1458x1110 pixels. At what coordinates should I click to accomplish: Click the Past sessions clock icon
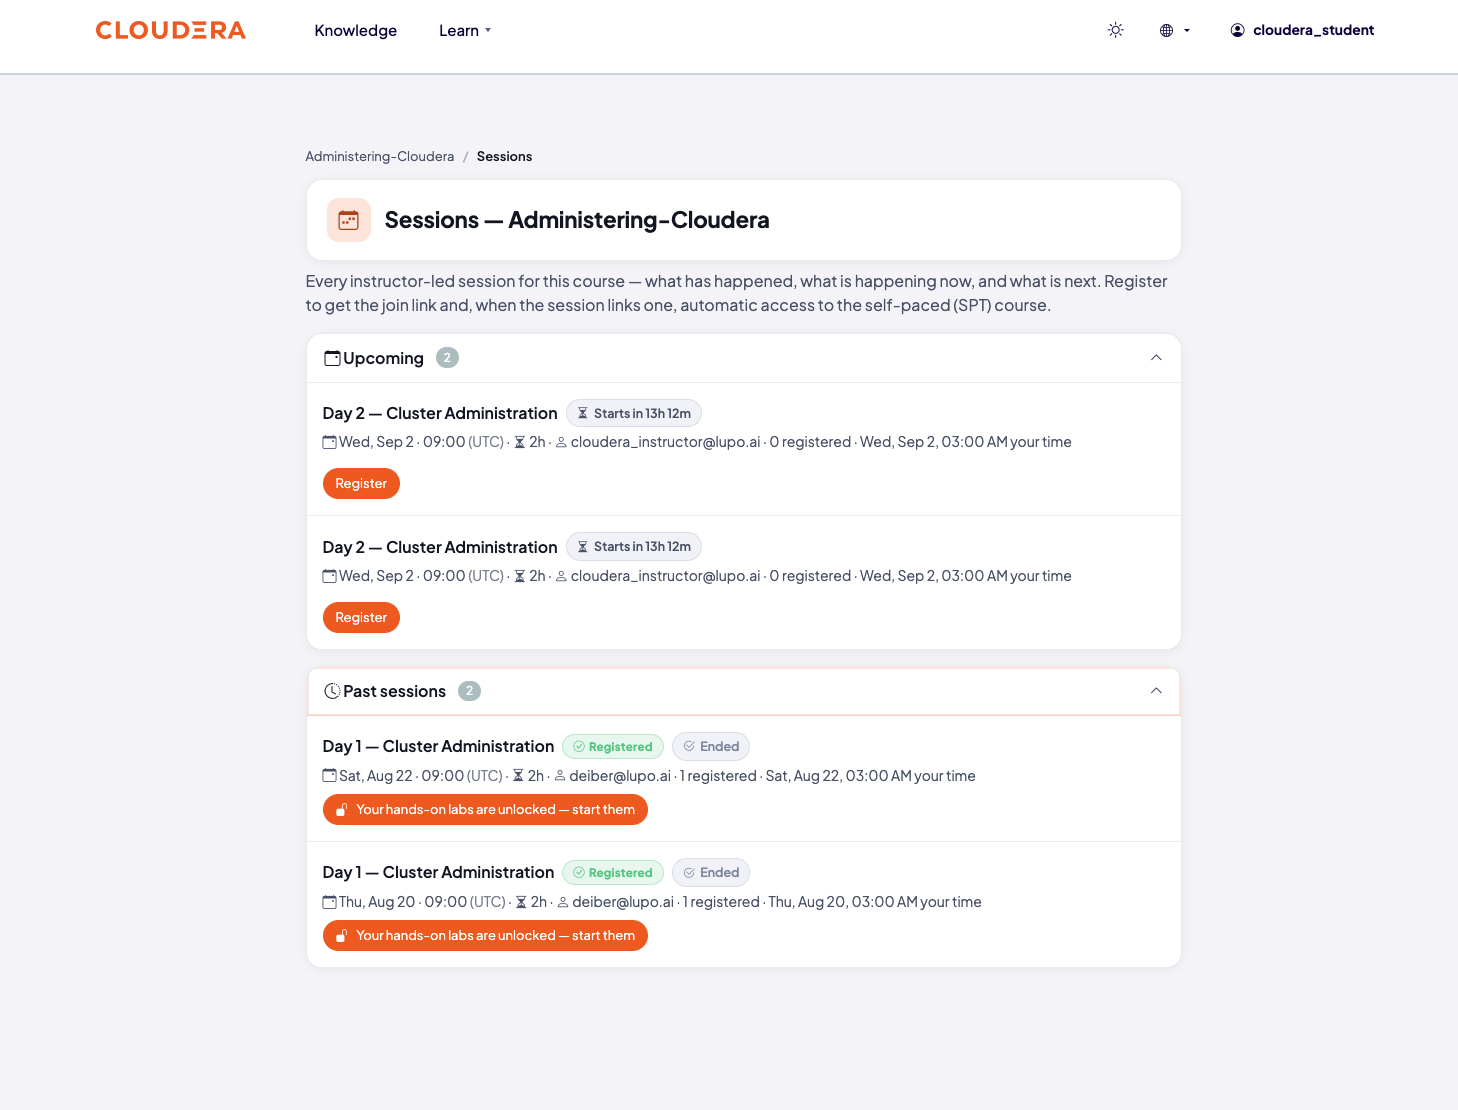coord(332,691)
